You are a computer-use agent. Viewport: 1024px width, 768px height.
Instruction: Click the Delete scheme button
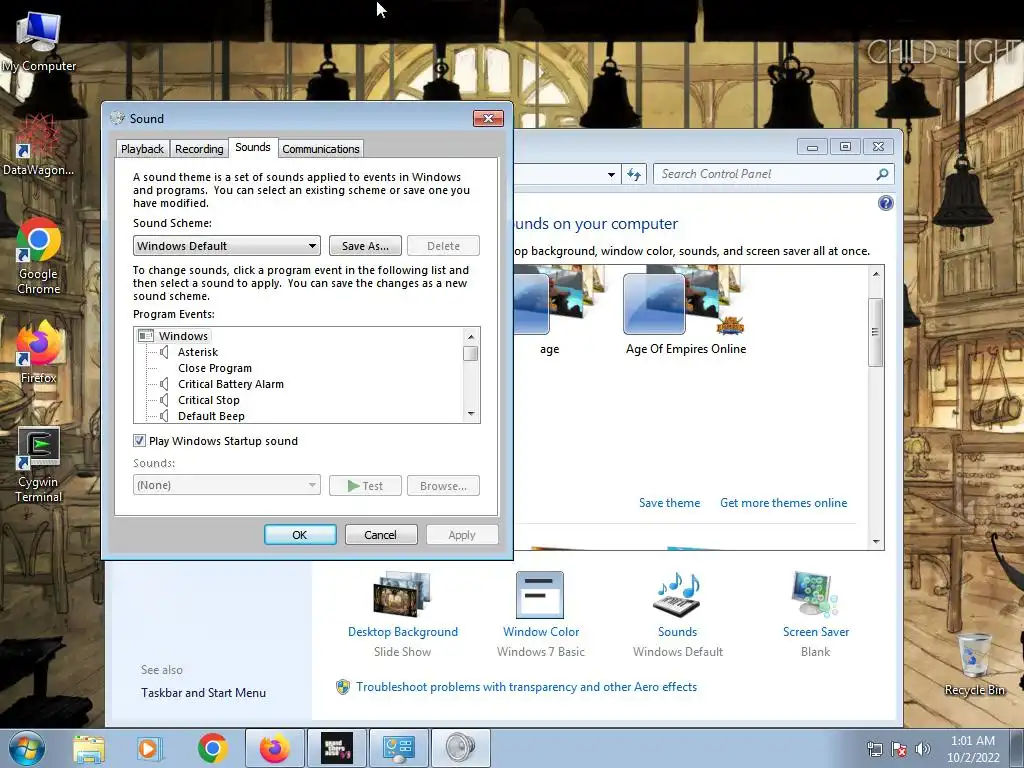pos(443,246)
